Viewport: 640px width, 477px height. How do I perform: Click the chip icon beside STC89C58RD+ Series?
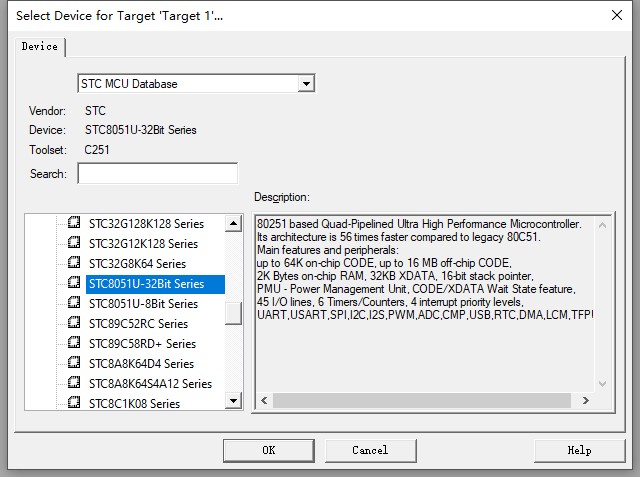pyautogui.click(x=74, y=342)
